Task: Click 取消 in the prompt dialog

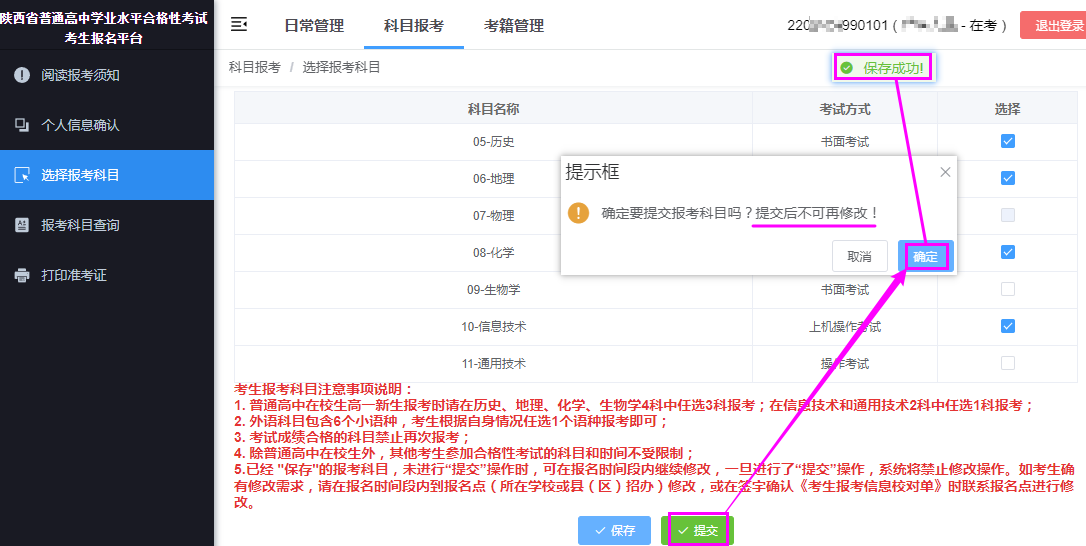Action: pos(859,257)
